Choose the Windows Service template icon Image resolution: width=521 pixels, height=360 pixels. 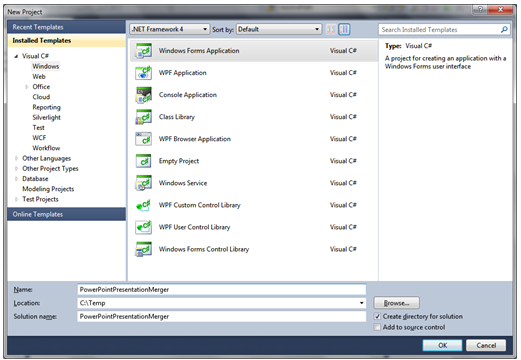144,183
